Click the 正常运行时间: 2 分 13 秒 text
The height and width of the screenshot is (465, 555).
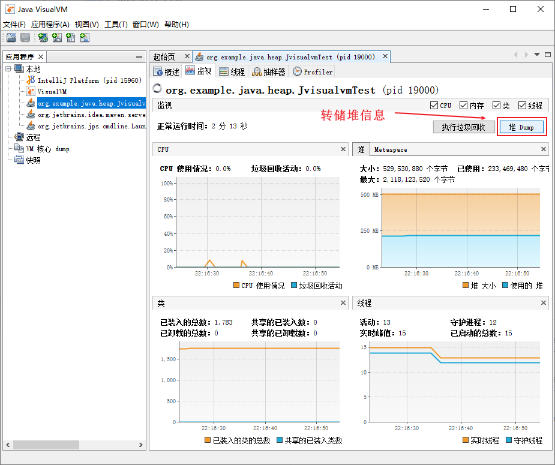(202, 126)
